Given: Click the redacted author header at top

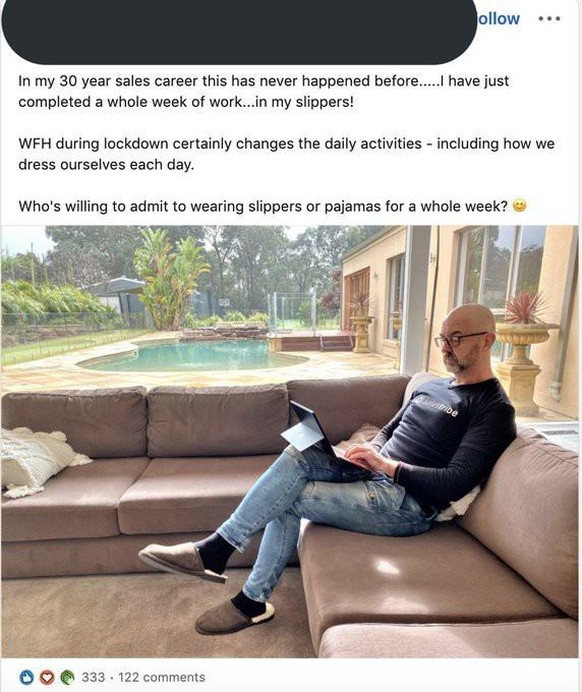Looking at the screenshot, I should click(239, 31).
